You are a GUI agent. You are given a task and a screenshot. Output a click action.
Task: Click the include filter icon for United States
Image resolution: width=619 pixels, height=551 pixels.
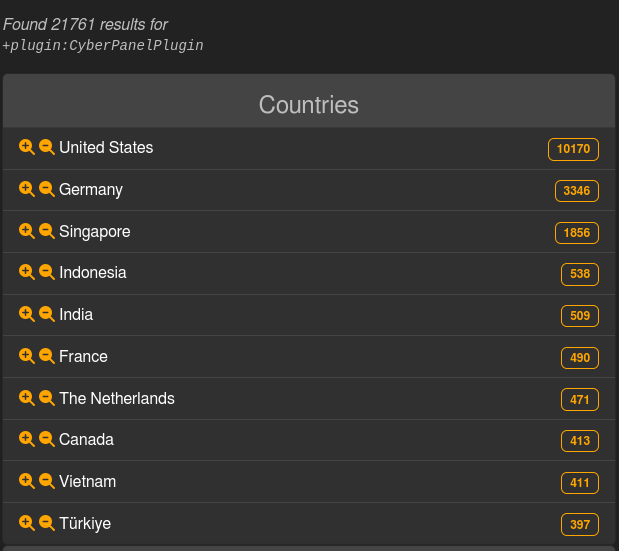pyautogui.click(x=27, y=147)
